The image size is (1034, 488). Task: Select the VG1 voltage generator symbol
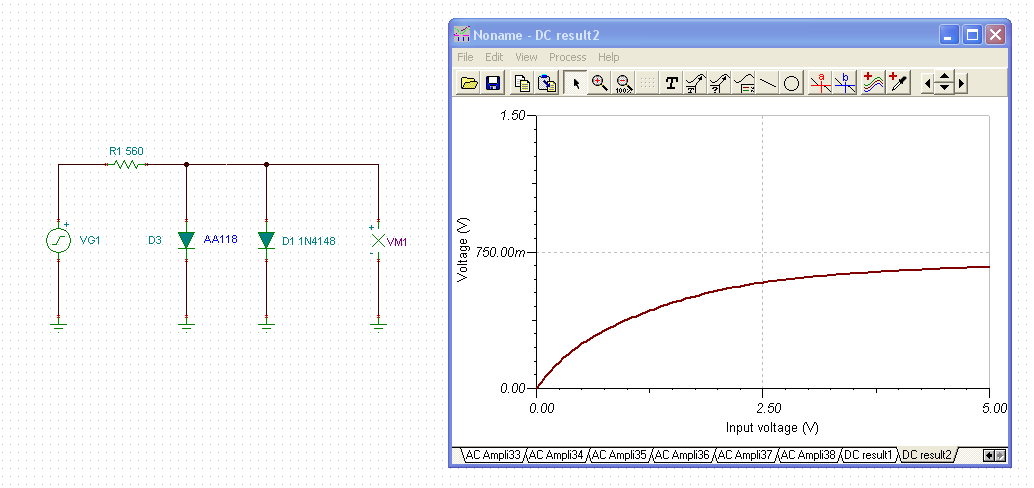click(58, 241)
